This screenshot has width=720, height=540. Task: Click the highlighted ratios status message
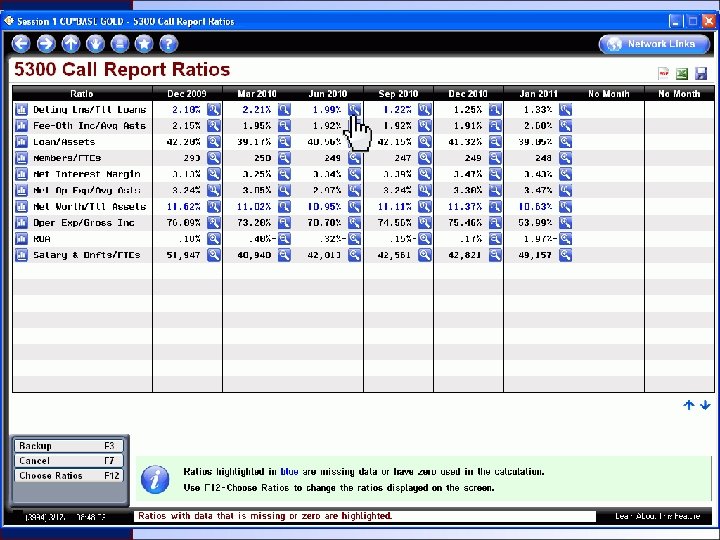pyautogui.click(x=265, y=516)
